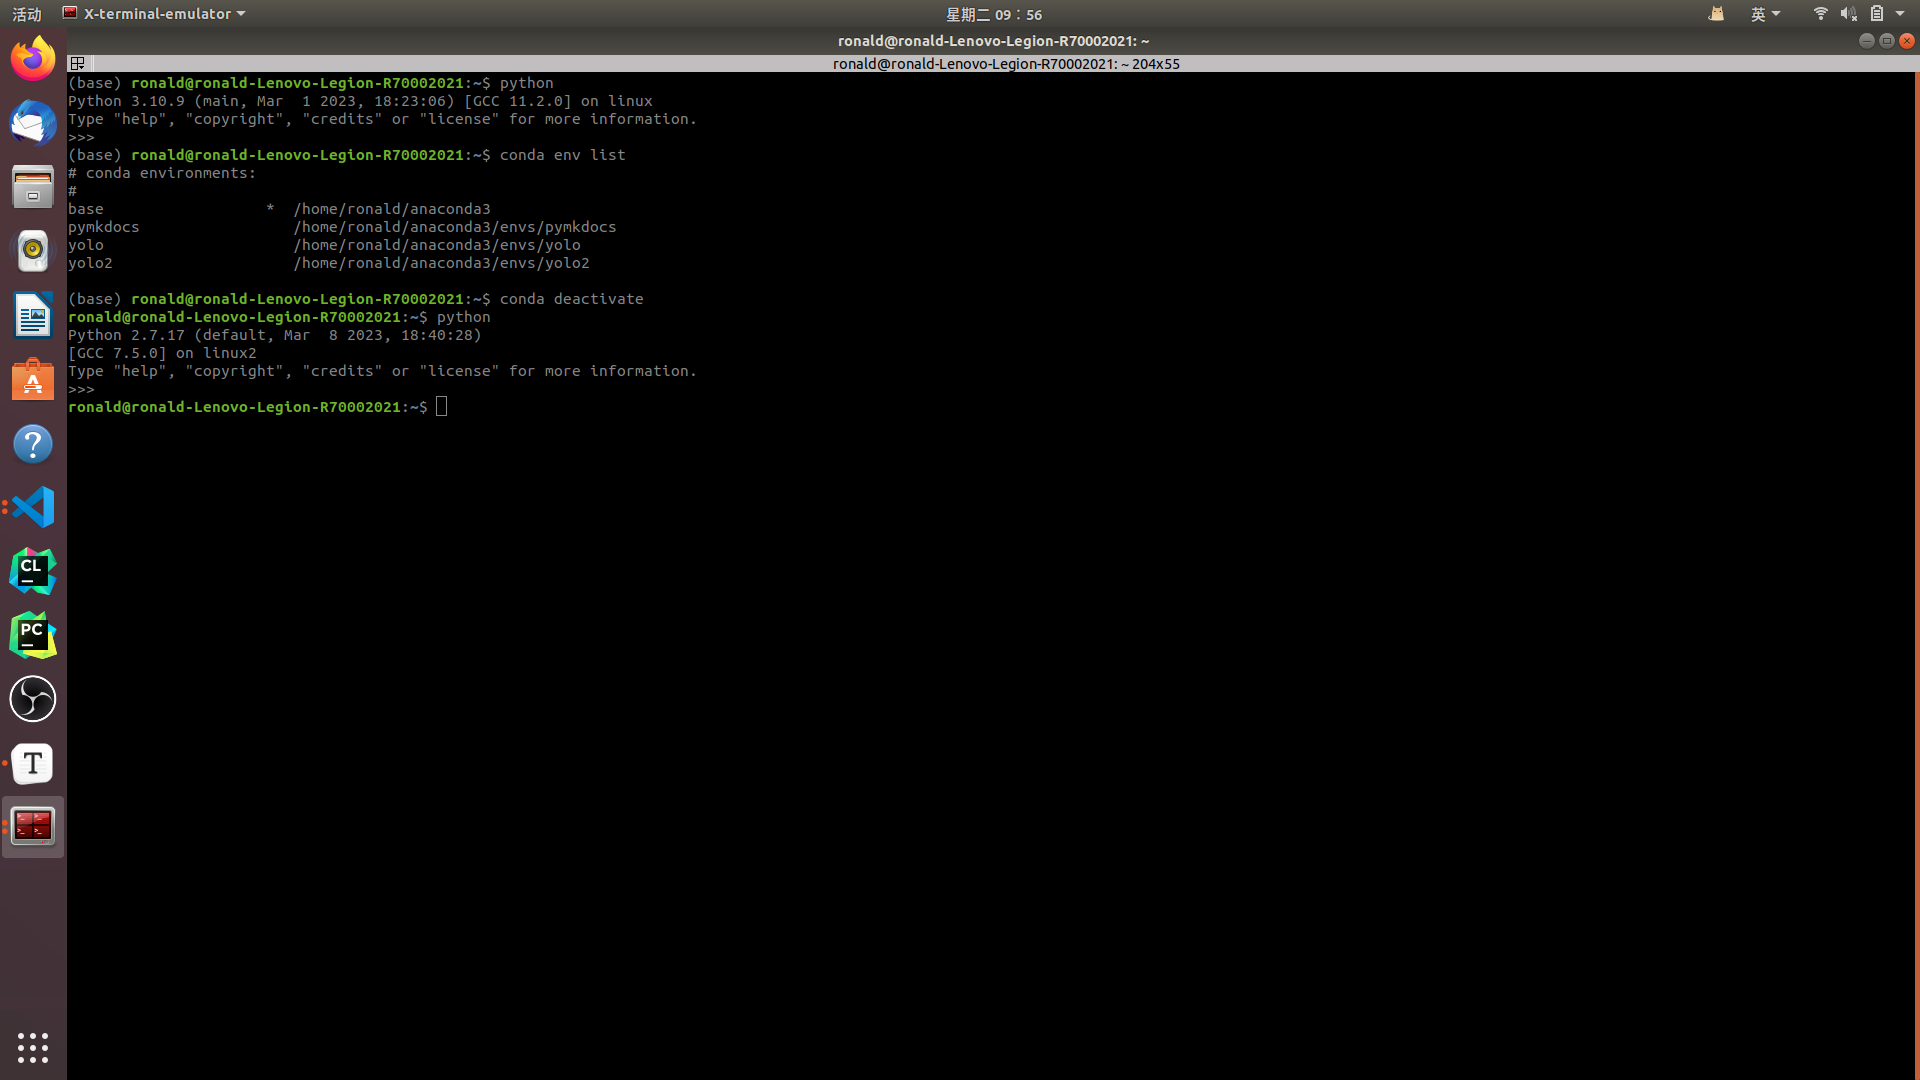1920x1080 pixels.
Task: Open CLion IDE from dock
Action: point(33,571)
